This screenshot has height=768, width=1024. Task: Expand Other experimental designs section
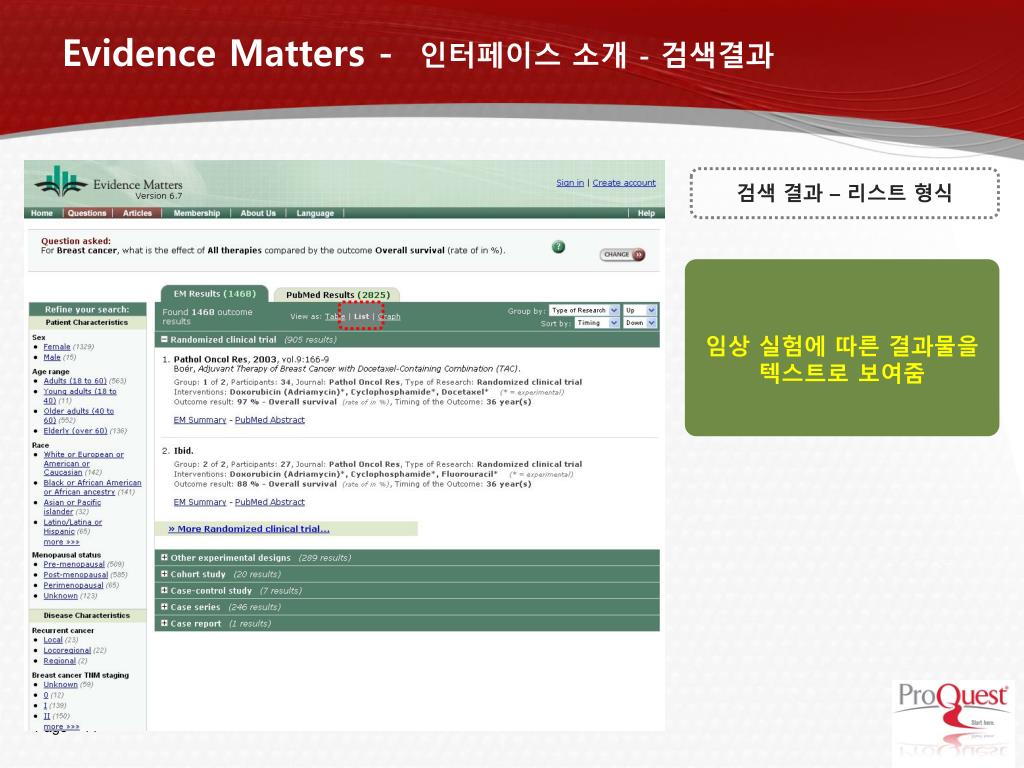[165, 558]
